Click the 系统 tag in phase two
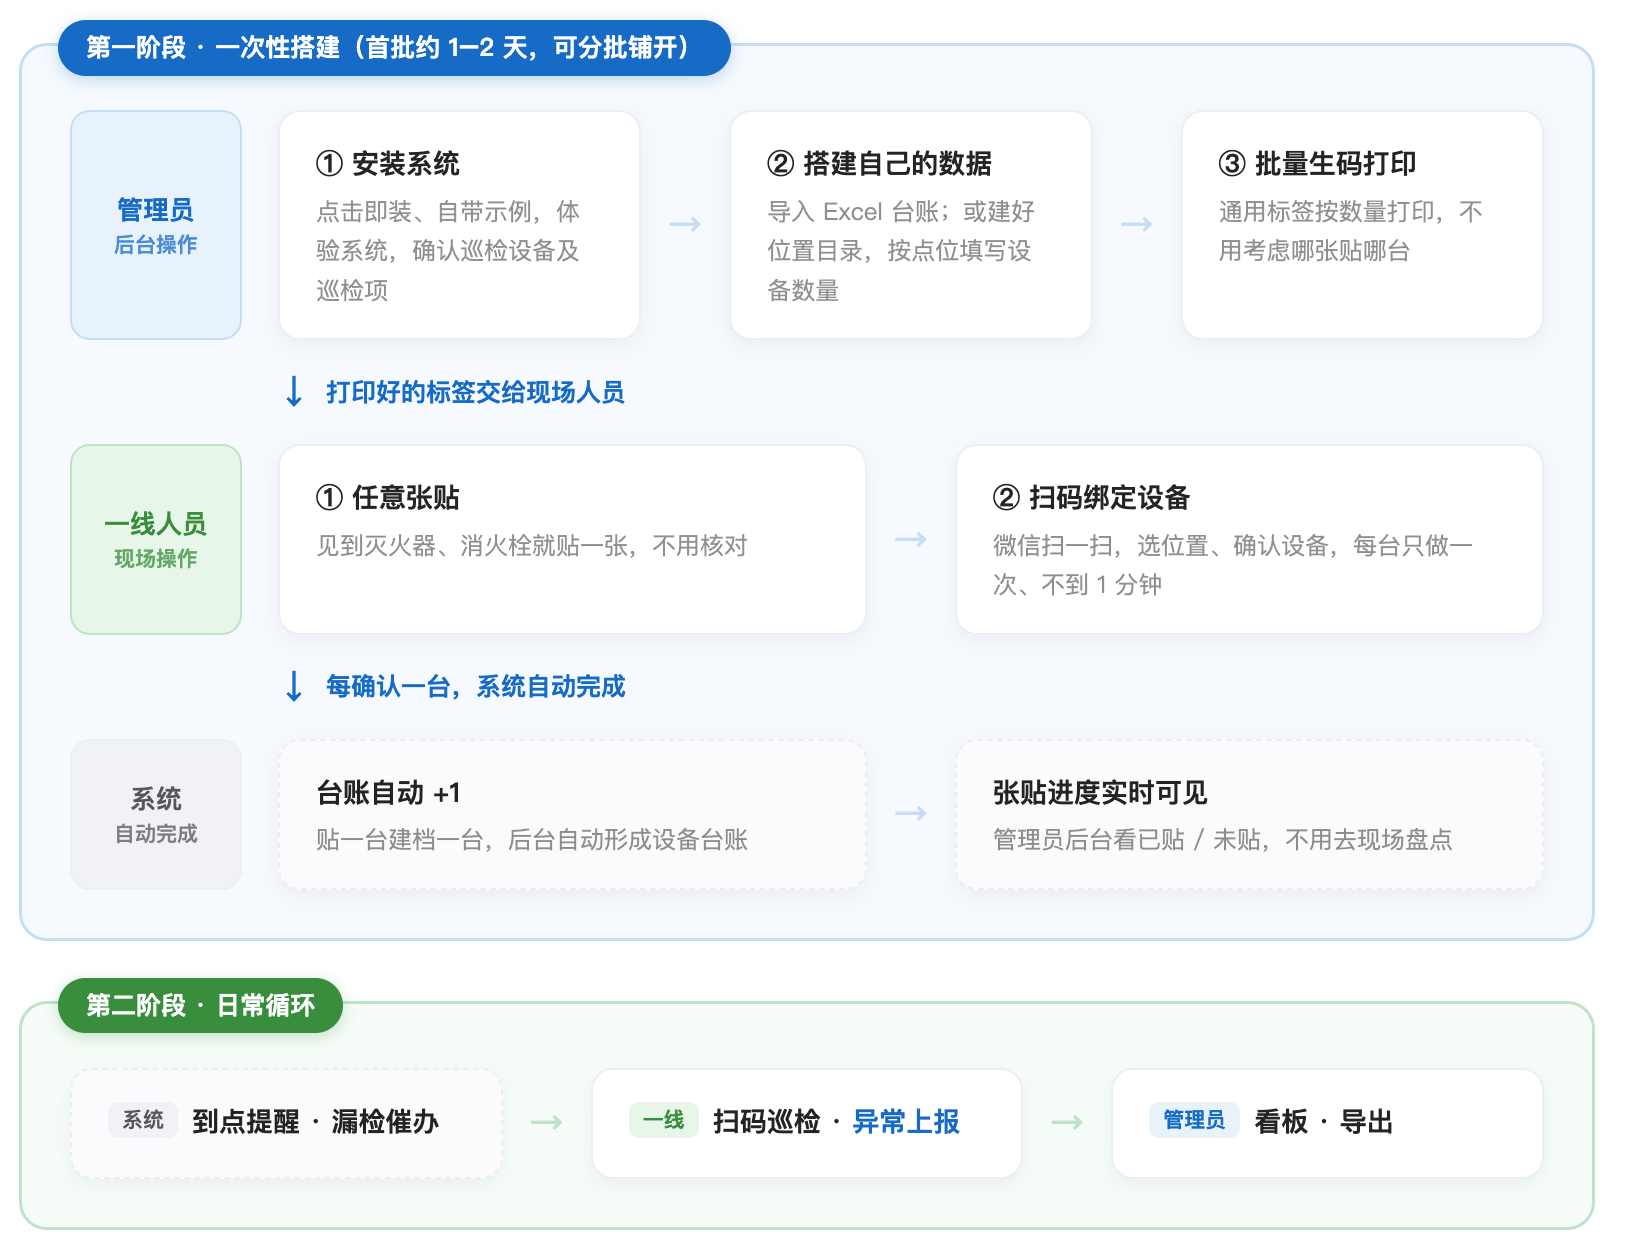The image size is (1626, 1246). (x=143, y=1120)
